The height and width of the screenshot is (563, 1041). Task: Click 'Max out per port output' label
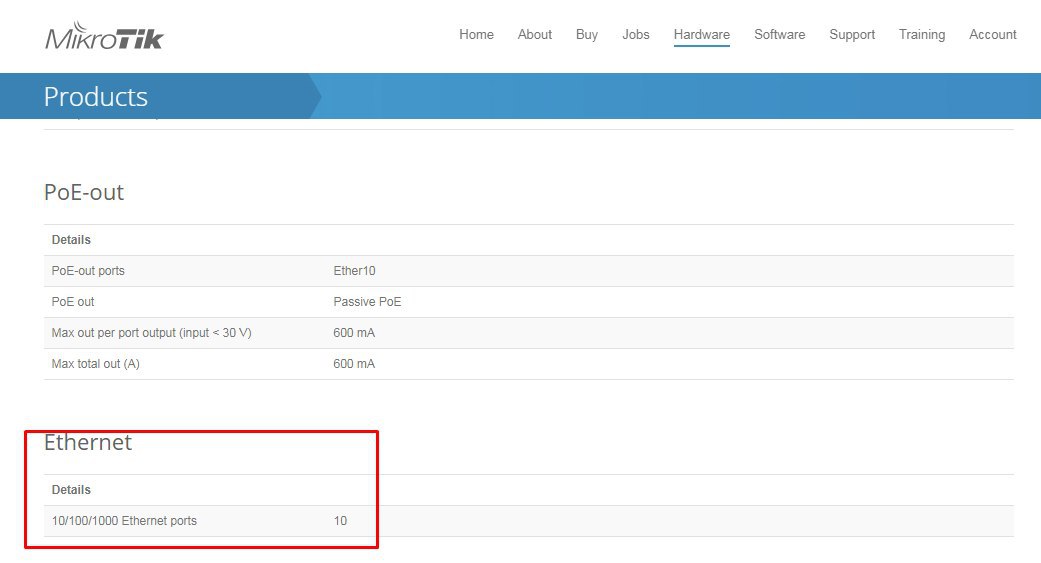coord(151,333)
